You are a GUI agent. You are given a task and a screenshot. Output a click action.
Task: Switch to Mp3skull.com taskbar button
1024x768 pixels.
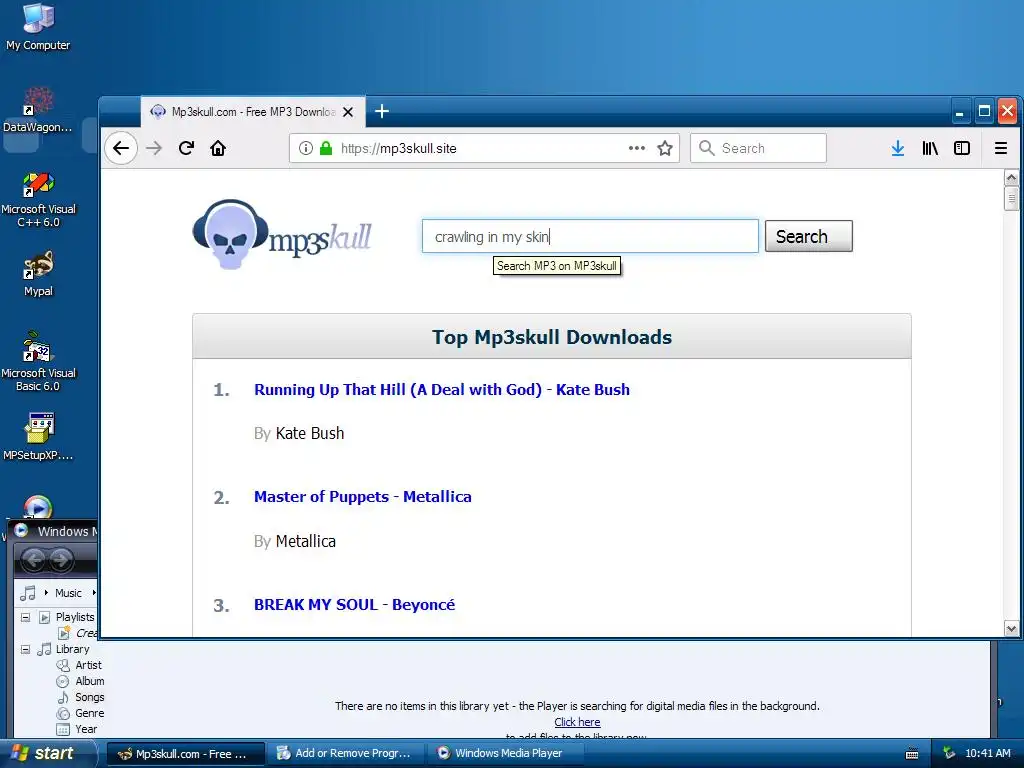(185, 754)
